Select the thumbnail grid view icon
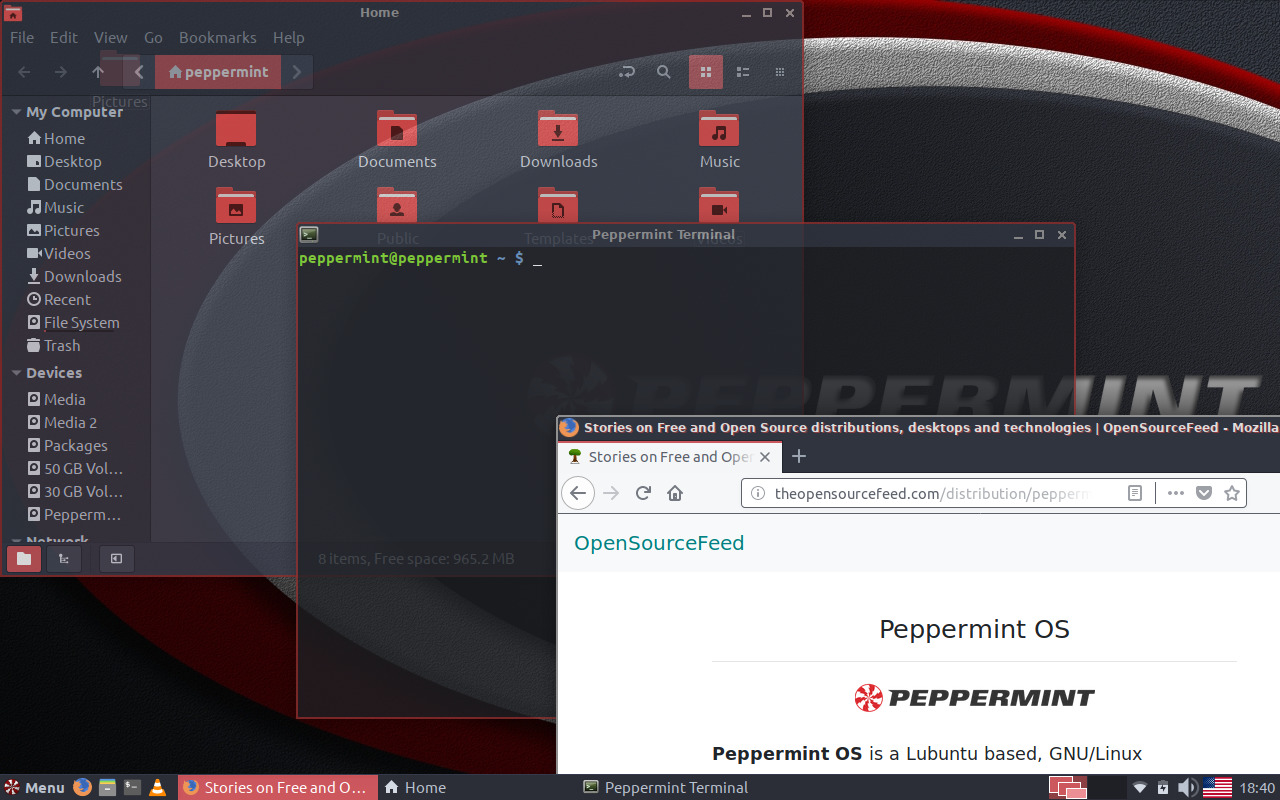Image resolution: width=1280 pixels, height=800 pixels. 705,72
